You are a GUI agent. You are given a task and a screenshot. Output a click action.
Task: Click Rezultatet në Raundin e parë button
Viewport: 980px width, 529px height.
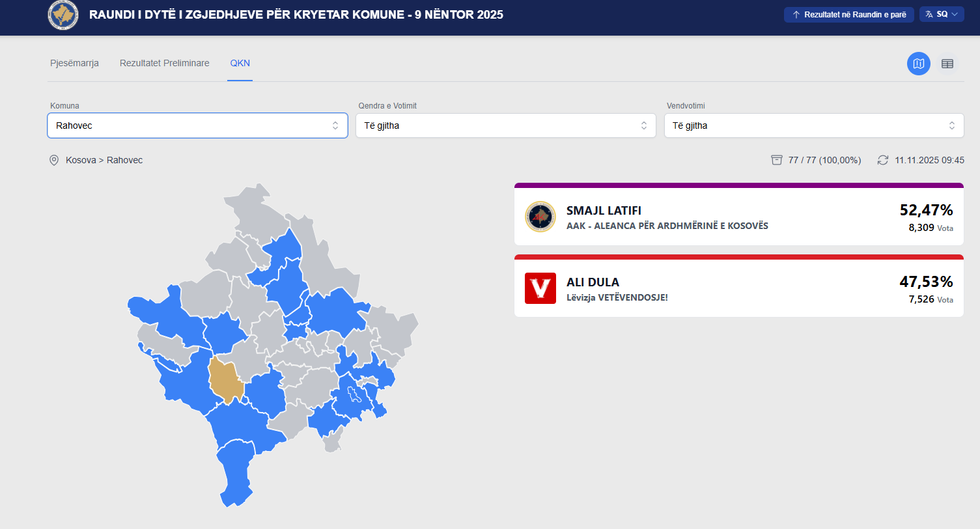click(848, 15)
